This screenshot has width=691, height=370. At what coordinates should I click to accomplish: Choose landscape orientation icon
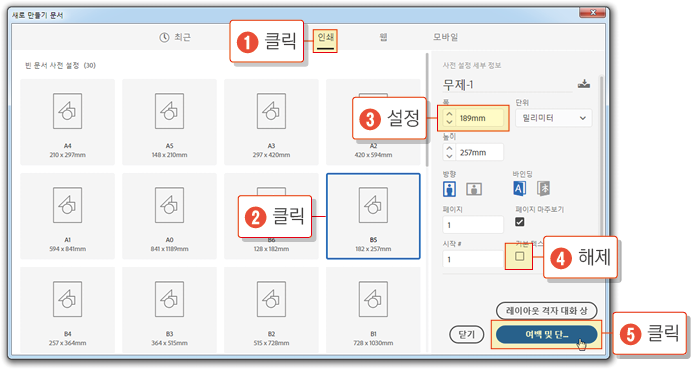pyautogui.click(x=474, y=189)
